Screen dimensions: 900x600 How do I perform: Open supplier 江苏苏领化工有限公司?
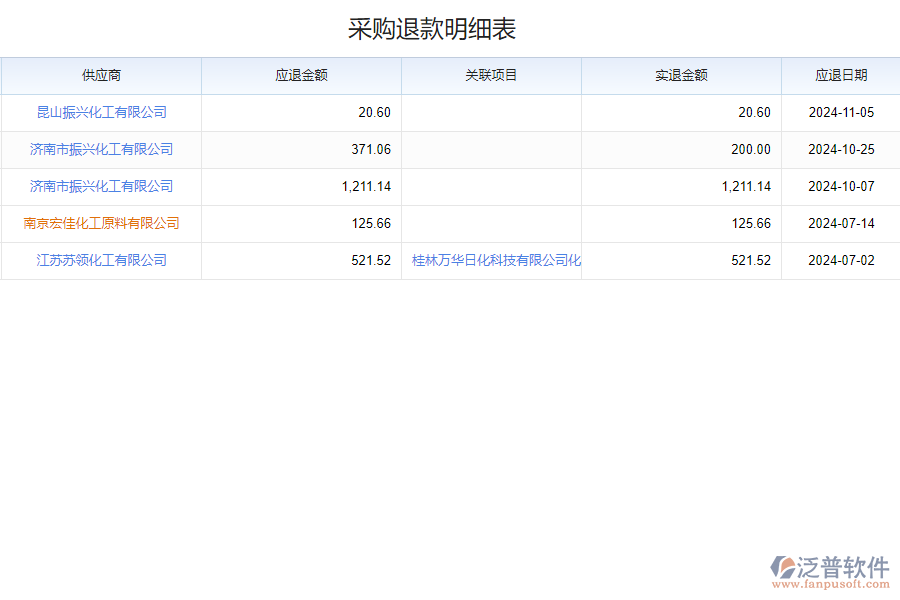102,260
